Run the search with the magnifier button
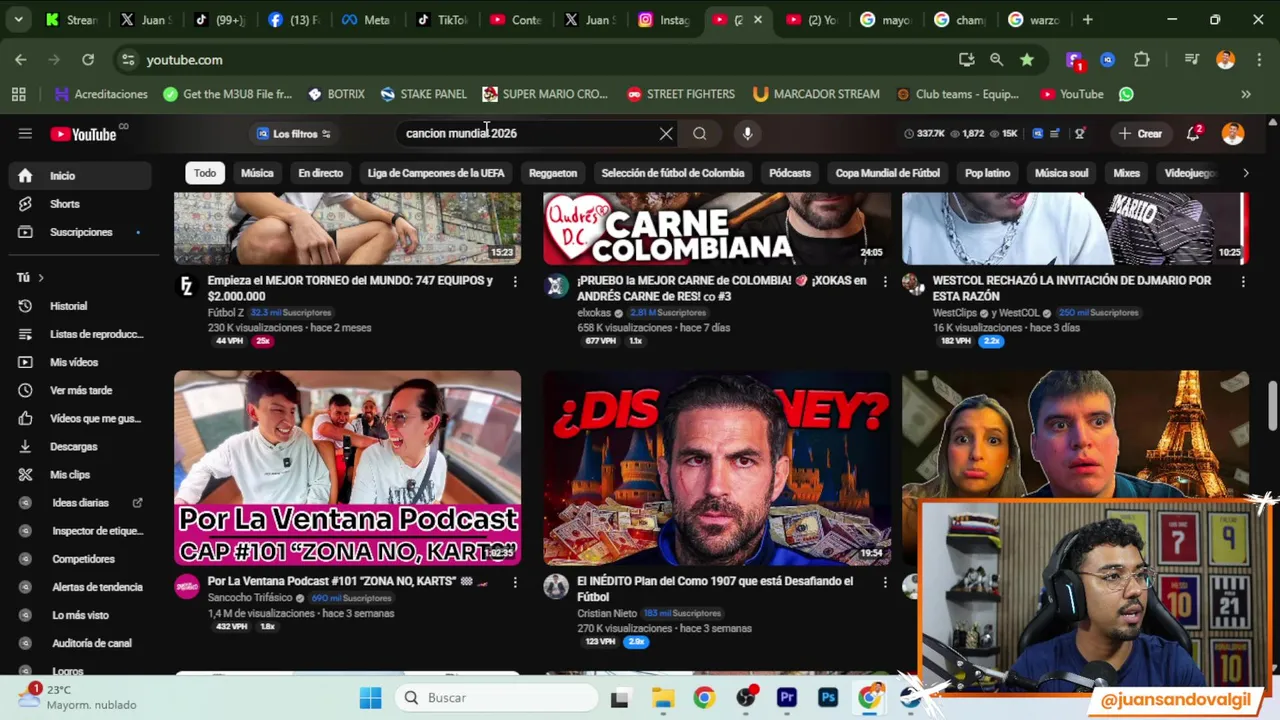This screenshot has width=1280, height=720. [700, 133]
